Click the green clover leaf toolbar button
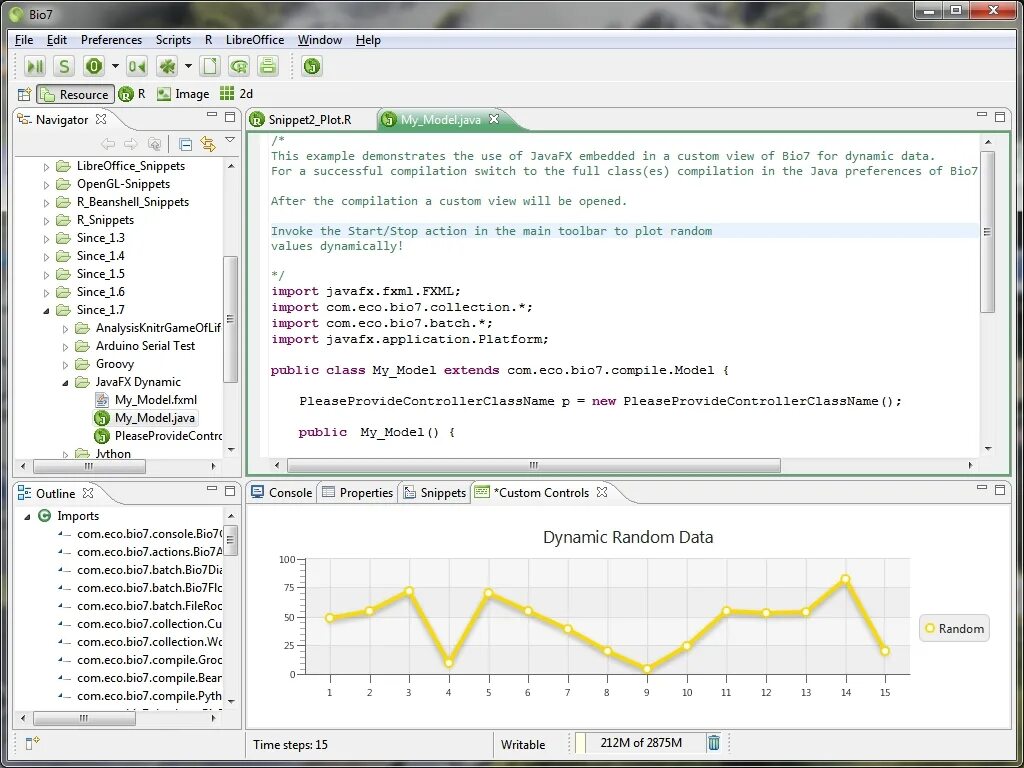 point(168,66)
